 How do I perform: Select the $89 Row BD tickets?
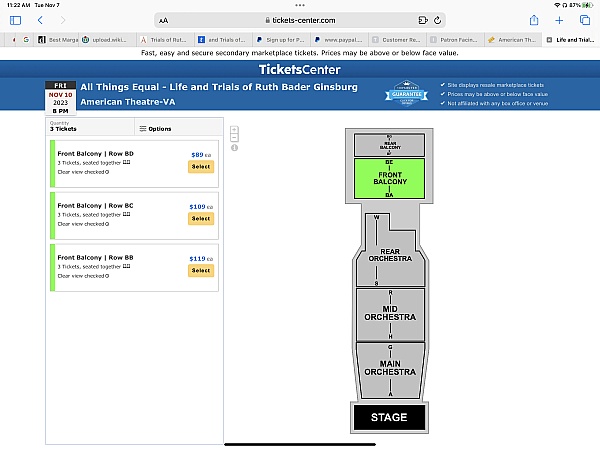201,167
